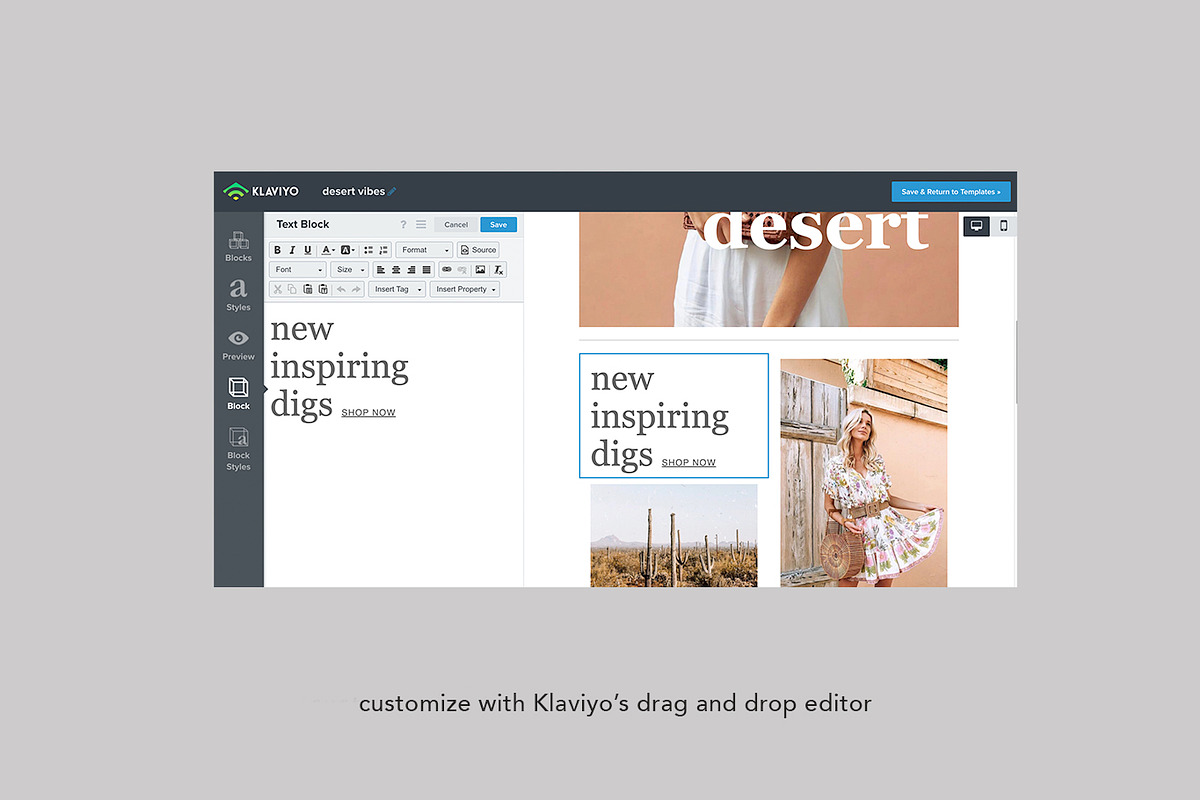Screen dimensions: 1200x800
Task: Align text right
Action: coord(411,270)
